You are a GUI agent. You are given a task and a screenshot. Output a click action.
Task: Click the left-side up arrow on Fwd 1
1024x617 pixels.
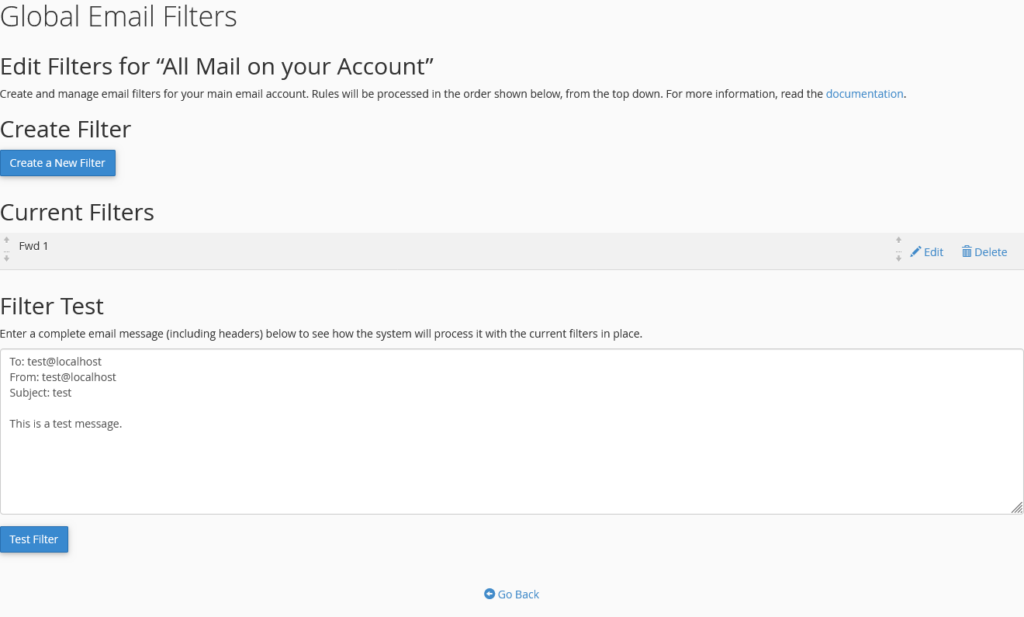[x=7, y=240]
